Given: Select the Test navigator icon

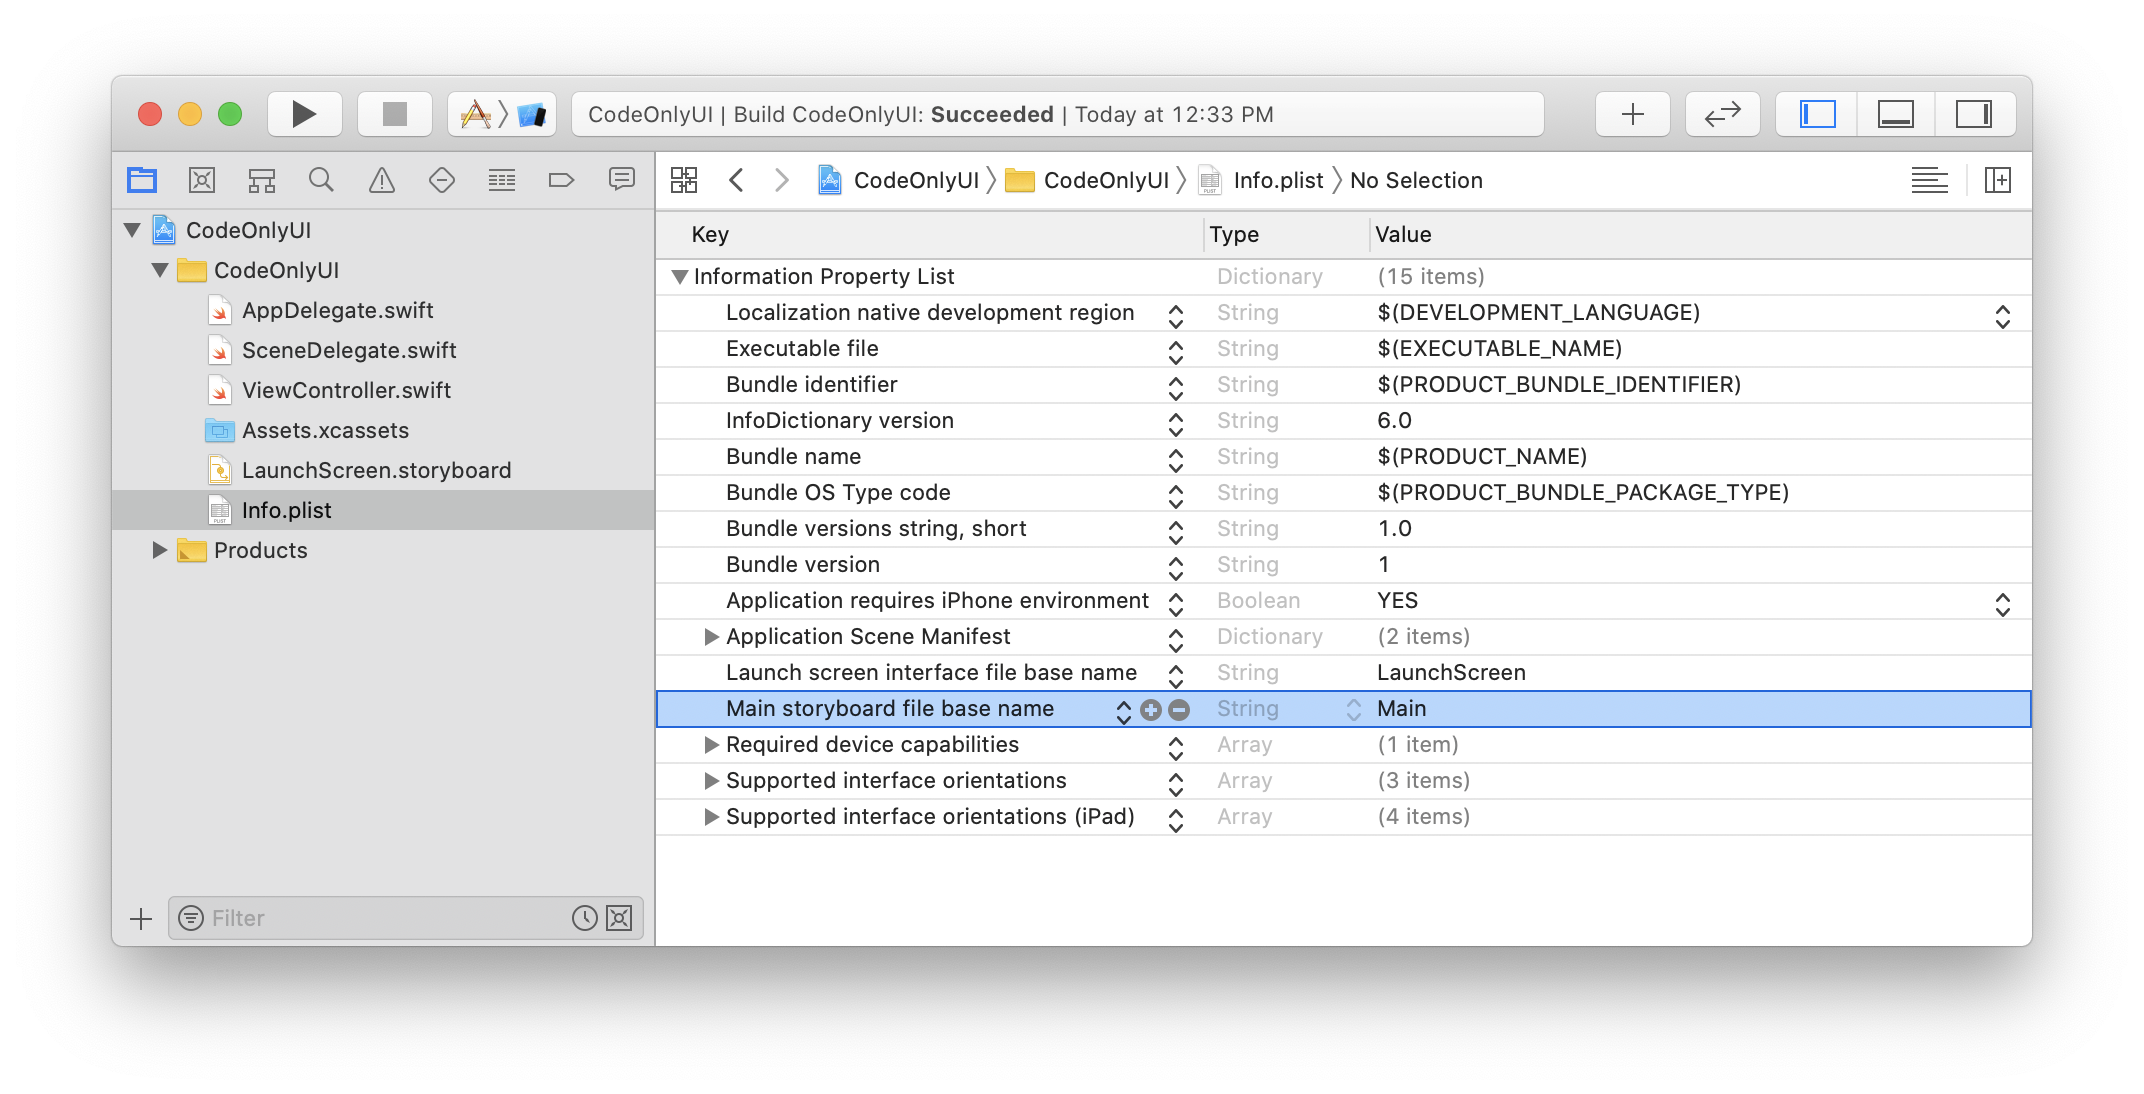Looking at the screenshot, I should pos(439,181).
